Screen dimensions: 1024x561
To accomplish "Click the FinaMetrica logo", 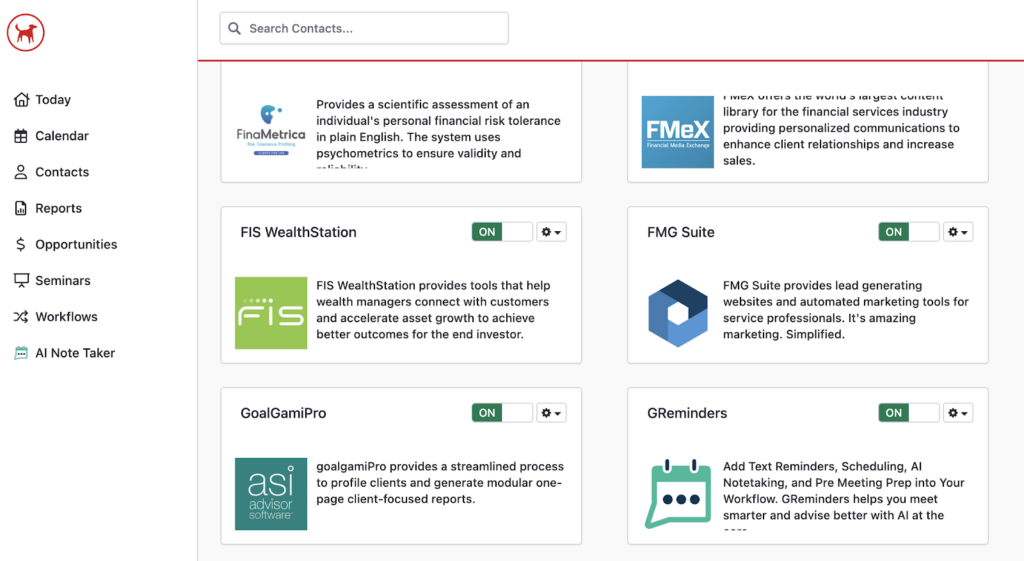I will (x=271, y=130).
